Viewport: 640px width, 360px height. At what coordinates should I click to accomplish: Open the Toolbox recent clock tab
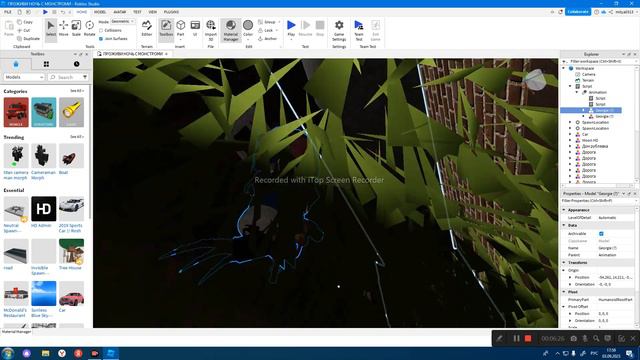(76, 64)
